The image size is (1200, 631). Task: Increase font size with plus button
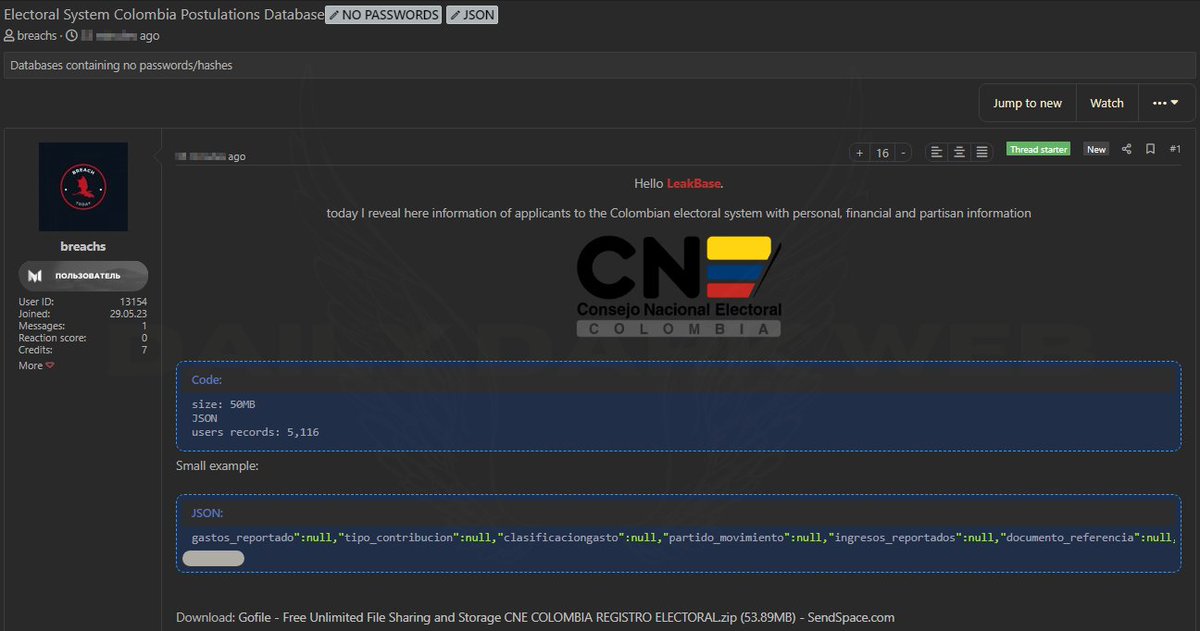click(x=860, y=153)
